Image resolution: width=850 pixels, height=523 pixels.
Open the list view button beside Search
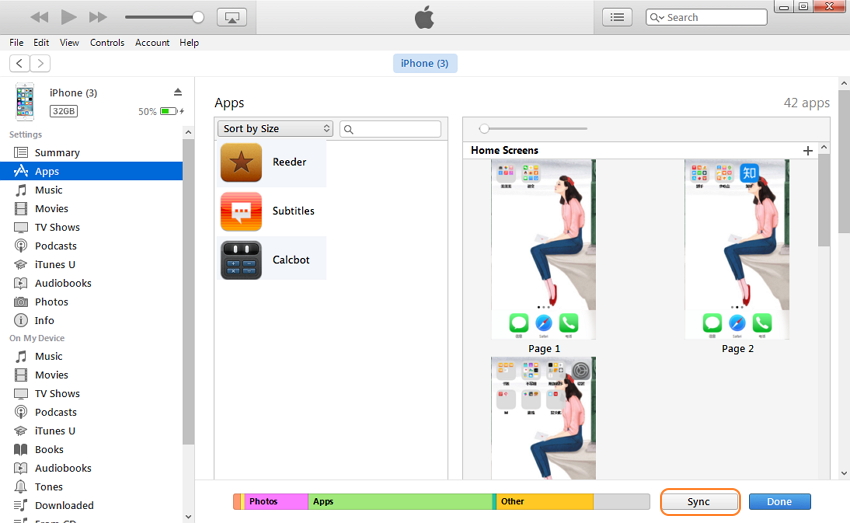tap(617, 17)
